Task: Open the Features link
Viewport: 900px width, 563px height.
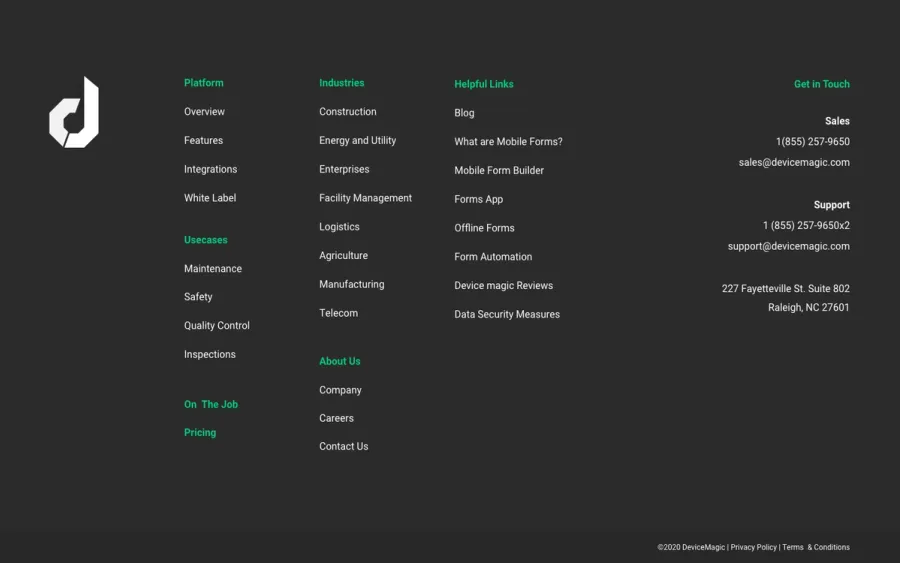Action: pos(203,140)
